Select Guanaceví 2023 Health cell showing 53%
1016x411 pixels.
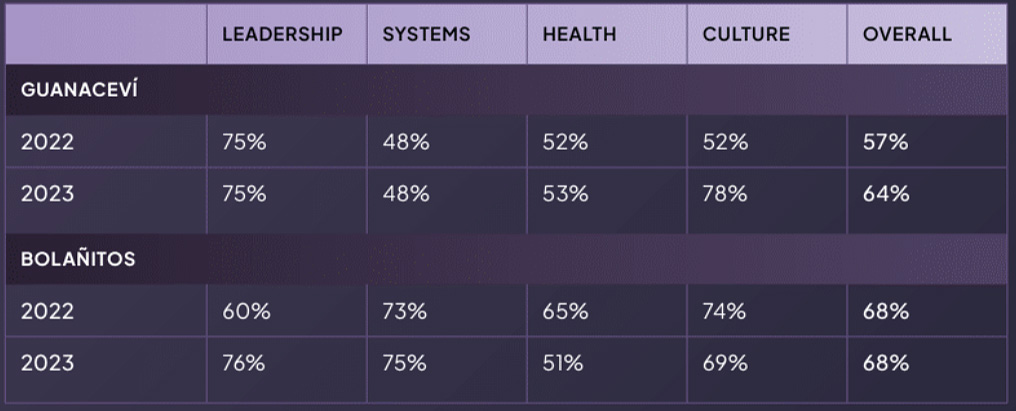[565, 194]
